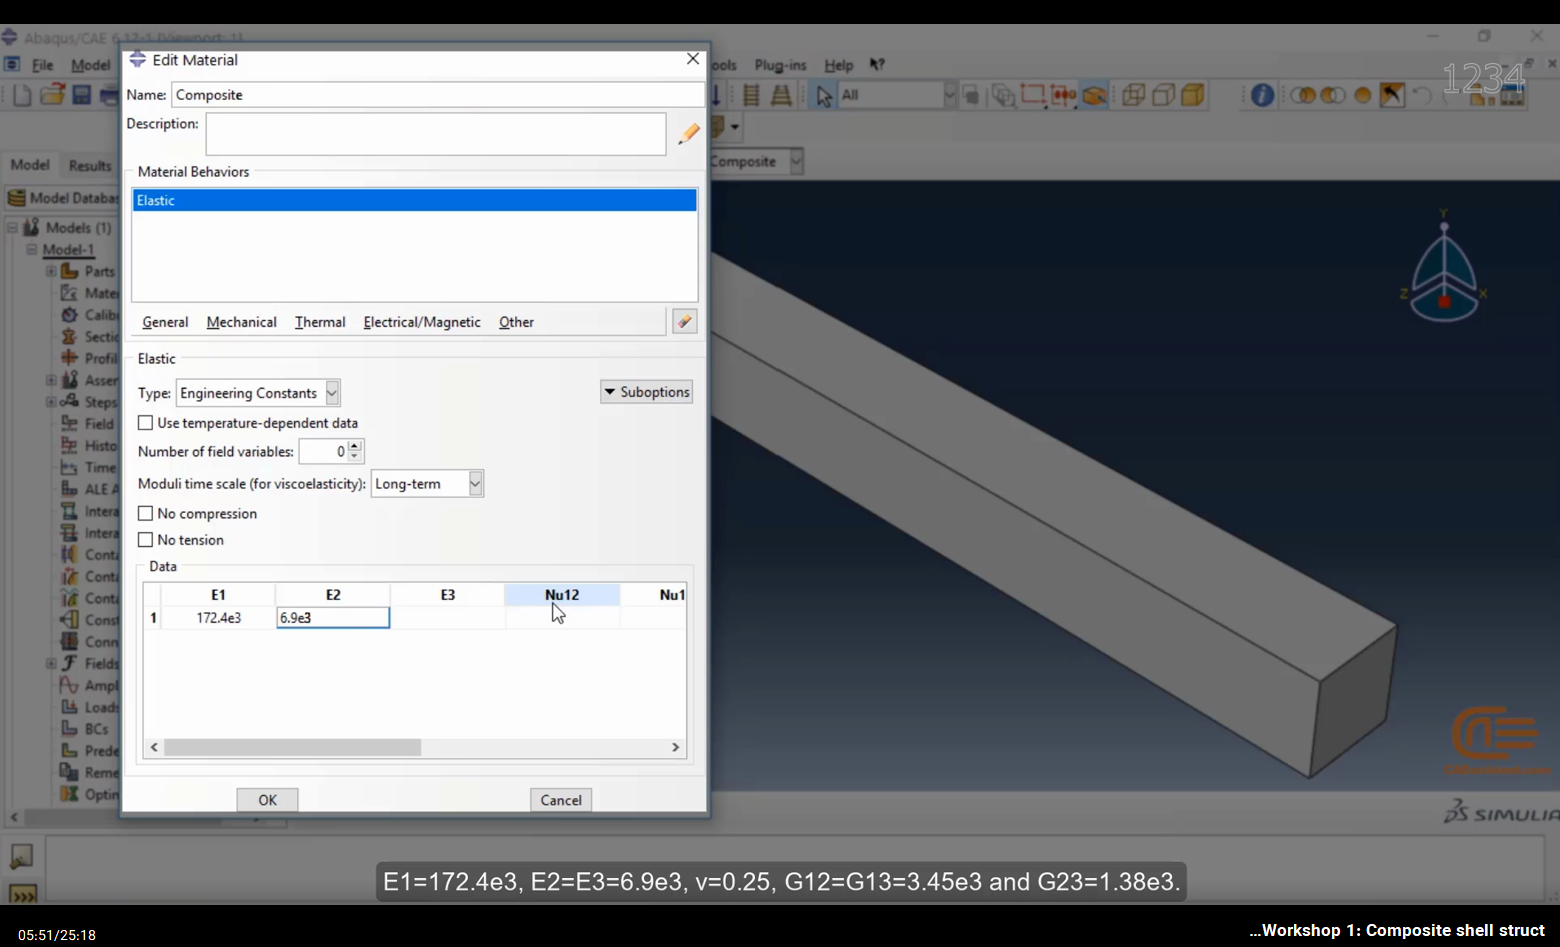Check the No tension option
Image resolution: width=1560 pixels, height=947 pixels.
coord(146,540)
